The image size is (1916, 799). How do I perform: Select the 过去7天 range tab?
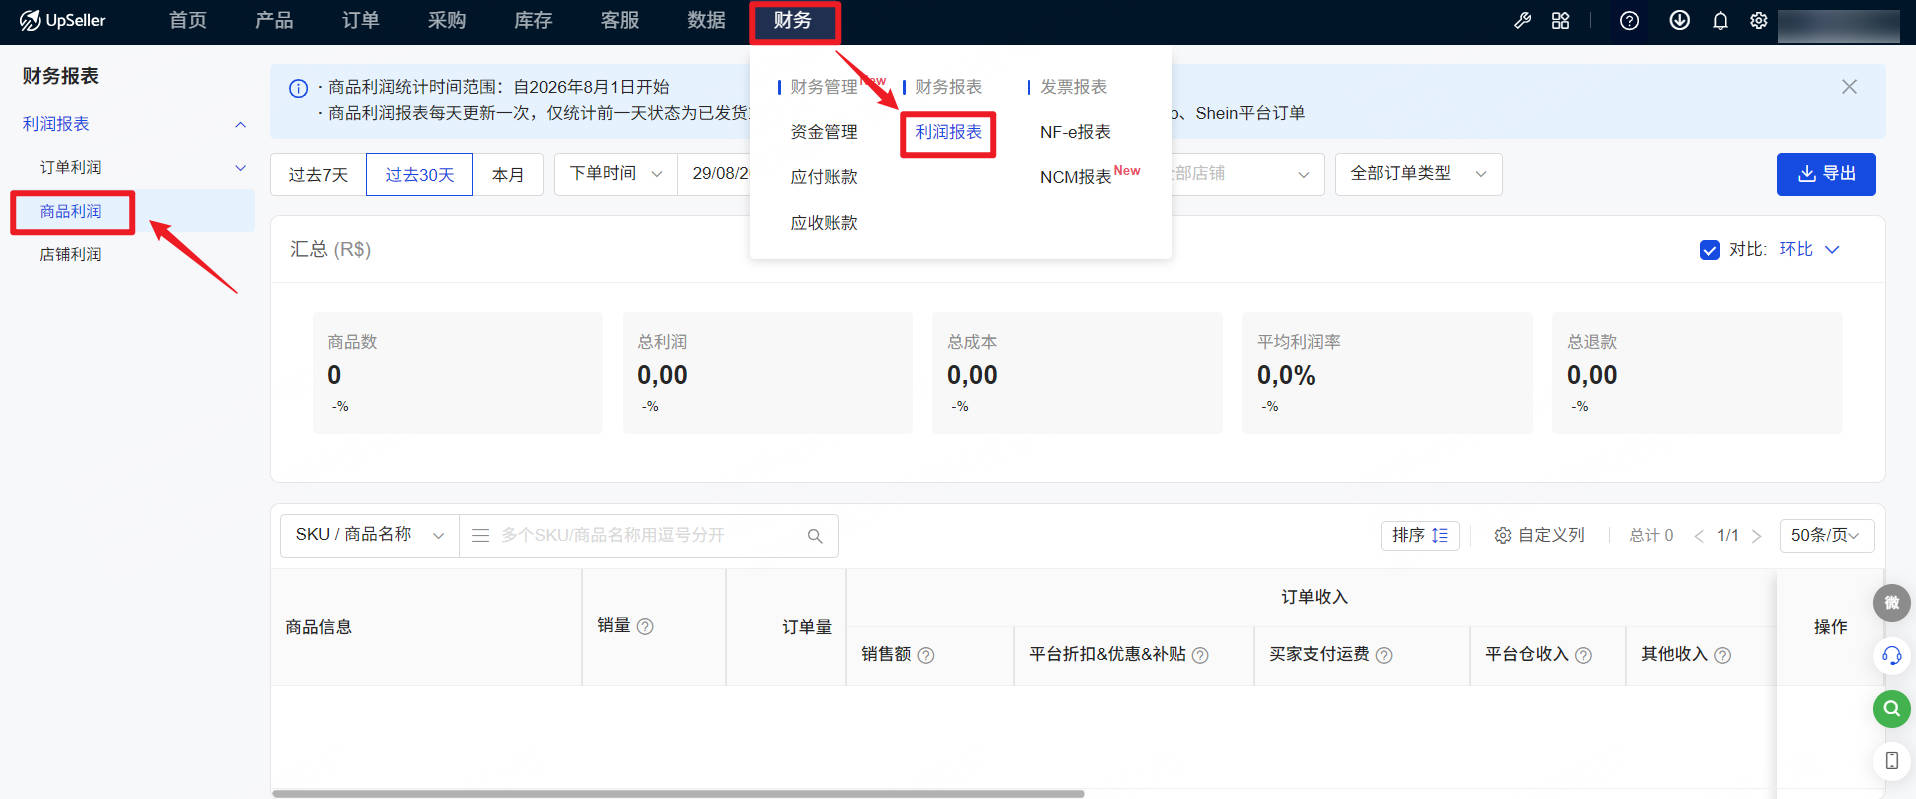click(318, 175)
